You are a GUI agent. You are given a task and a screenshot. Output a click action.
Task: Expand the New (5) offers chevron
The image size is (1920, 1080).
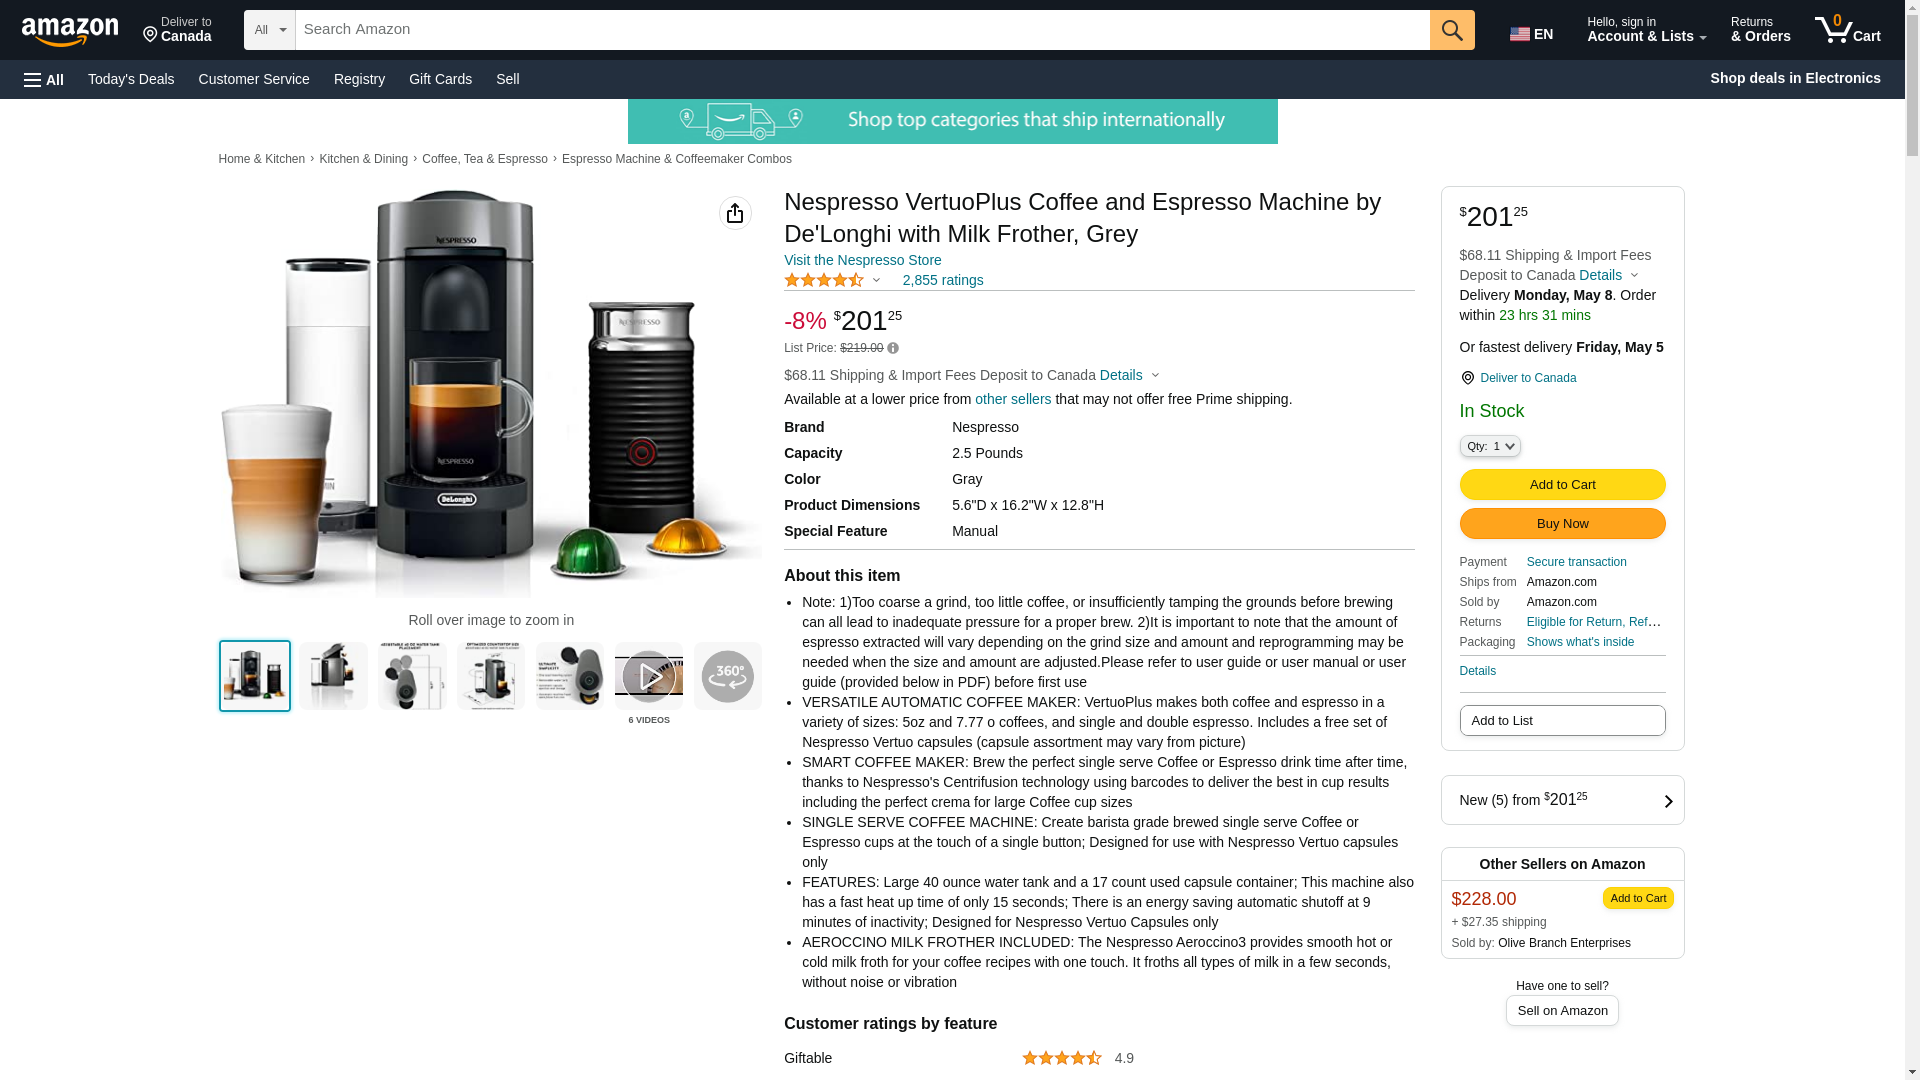1668,801
